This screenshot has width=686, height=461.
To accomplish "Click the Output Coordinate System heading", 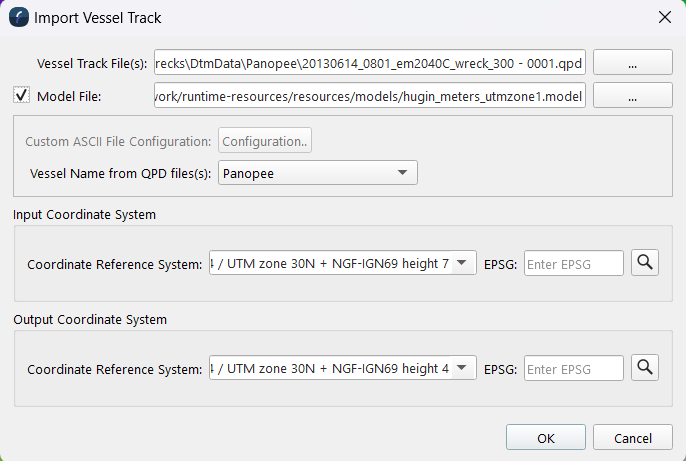I will point(89,320).
